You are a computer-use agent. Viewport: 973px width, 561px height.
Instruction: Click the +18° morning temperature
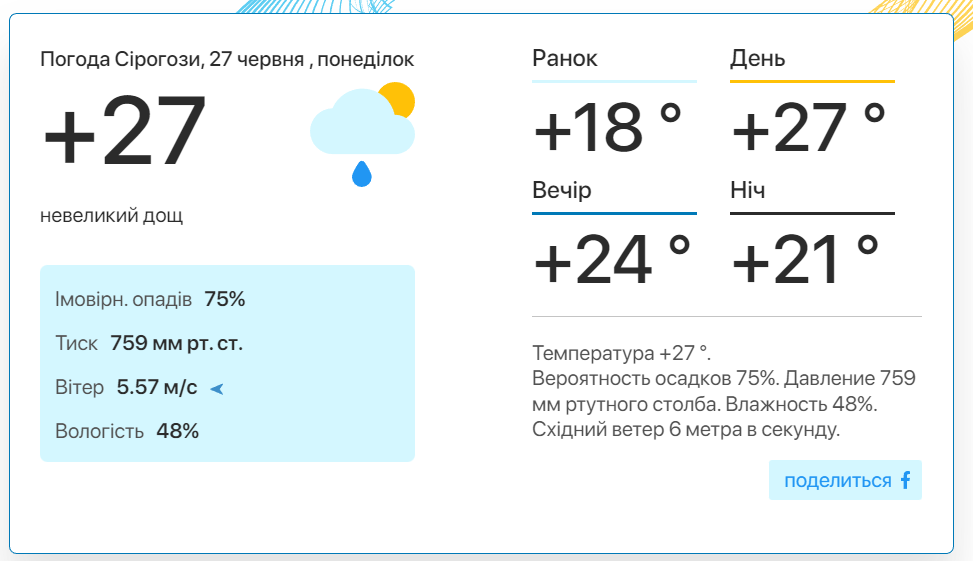point(608,128)
